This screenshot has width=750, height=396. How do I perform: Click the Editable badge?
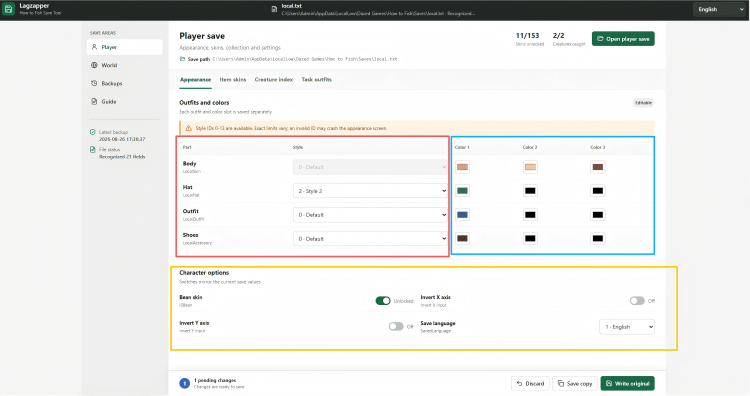click(x=643, y=103)
